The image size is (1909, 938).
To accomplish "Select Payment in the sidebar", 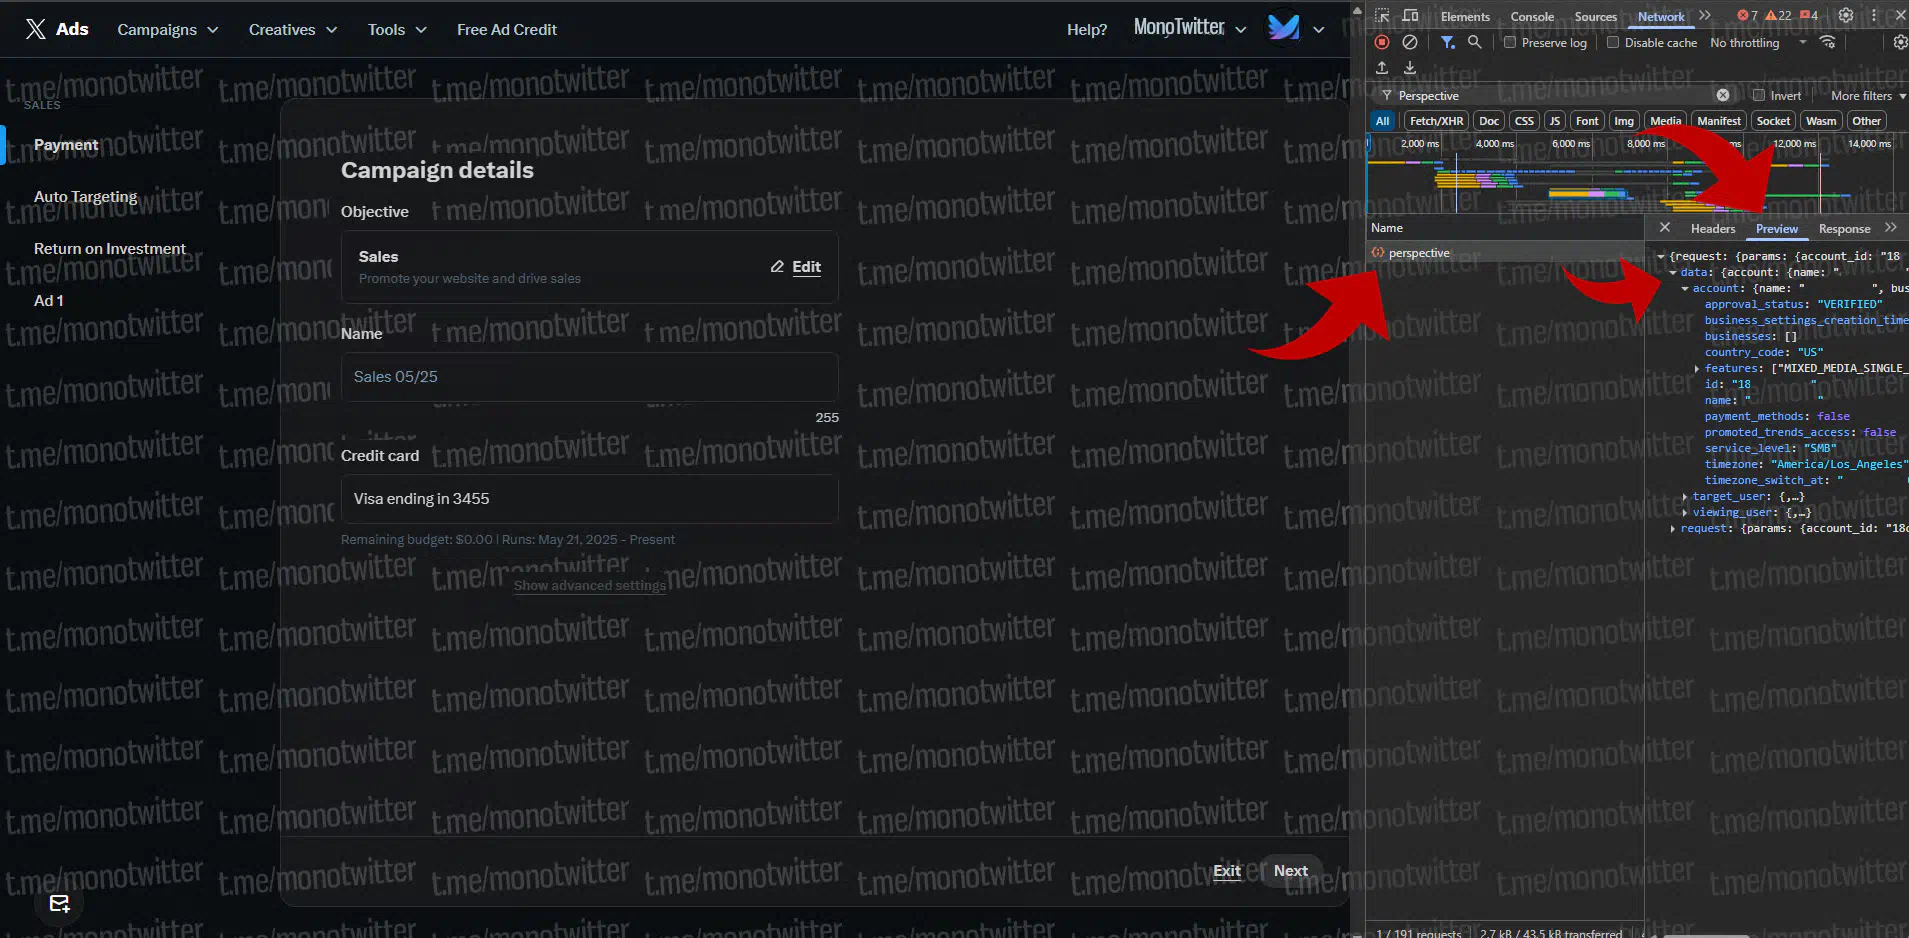I will pyautogui.click(x=66, y=145).
